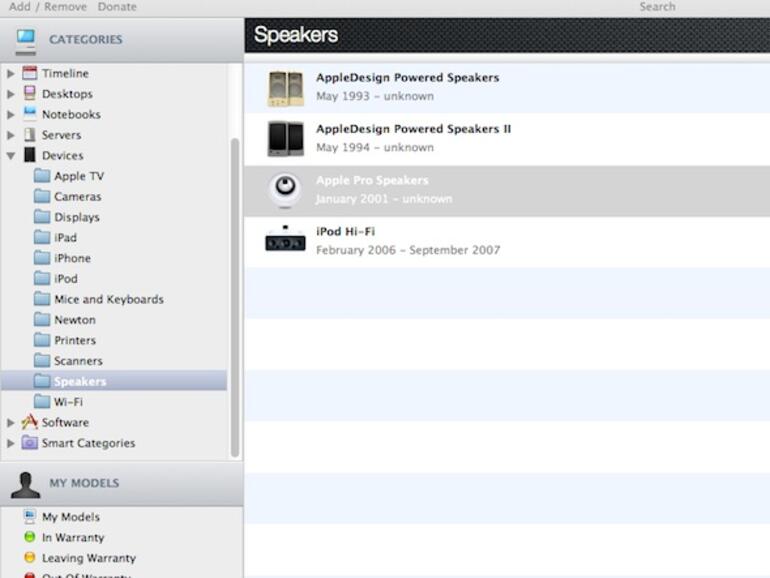Click the Apple TV folder icon
The image size is (770, 578).
coord(42,176)
